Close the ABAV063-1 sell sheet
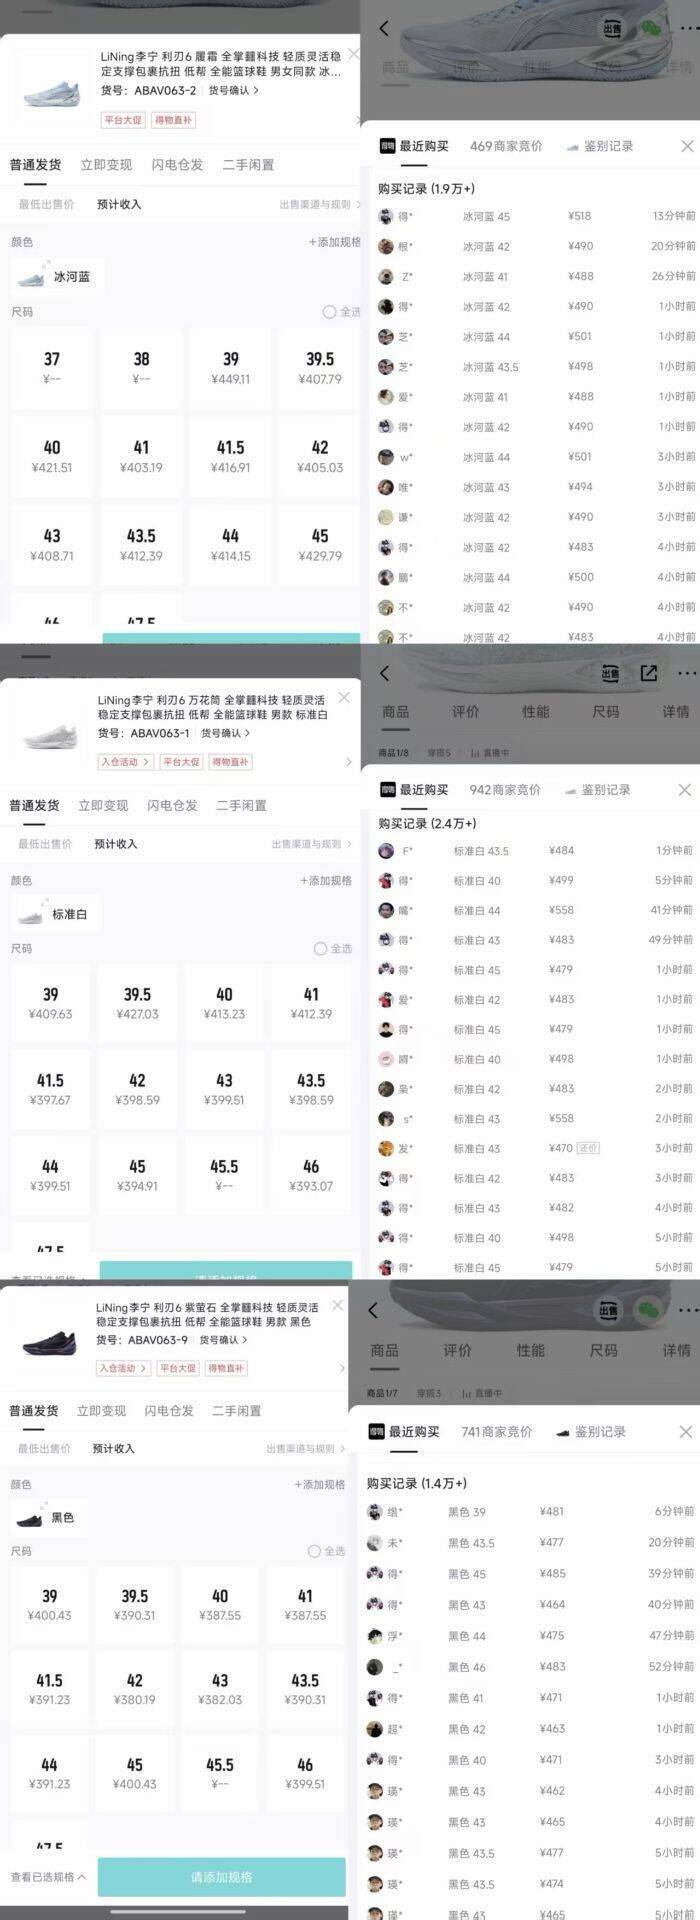 pyautogui.click(x=345, y=697)
